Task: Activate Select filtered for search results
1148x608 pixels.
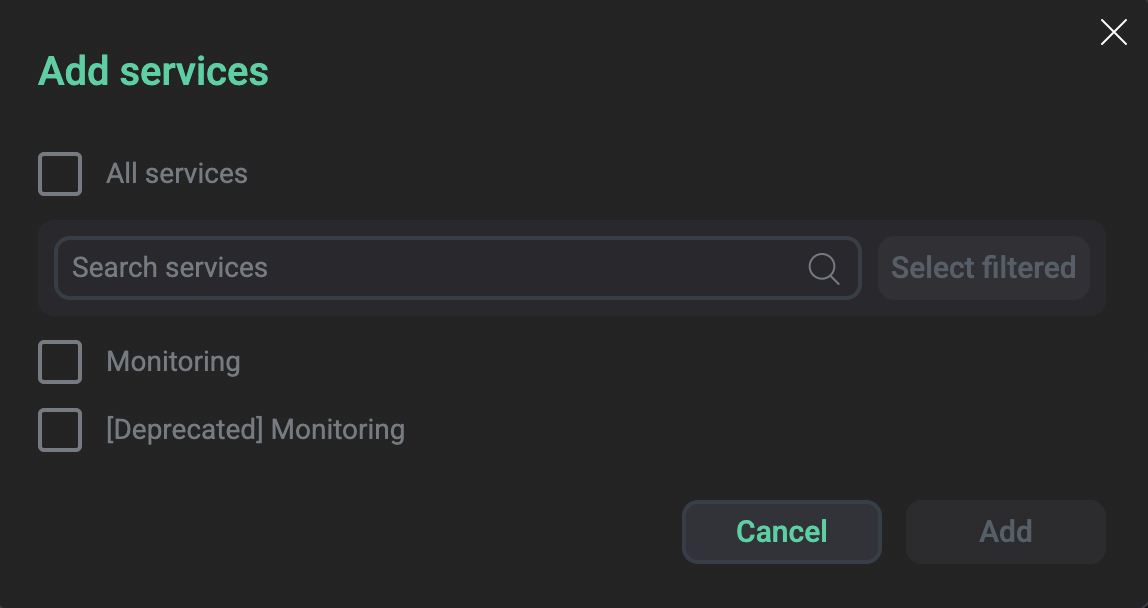Action: click(x=983, y=268)
